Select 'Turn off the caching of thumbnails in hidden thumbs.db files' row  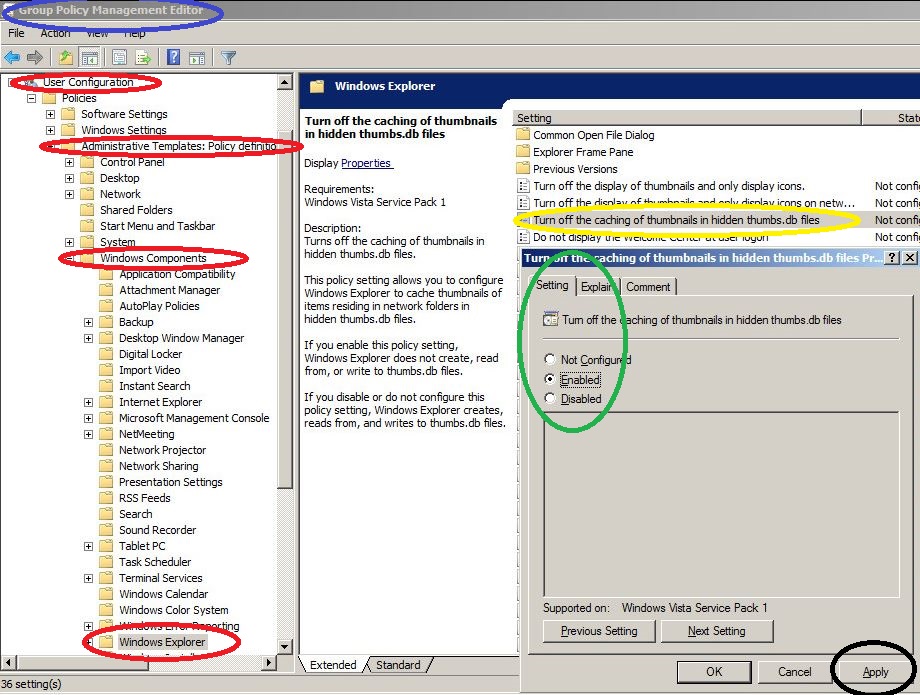pos(716,220)
